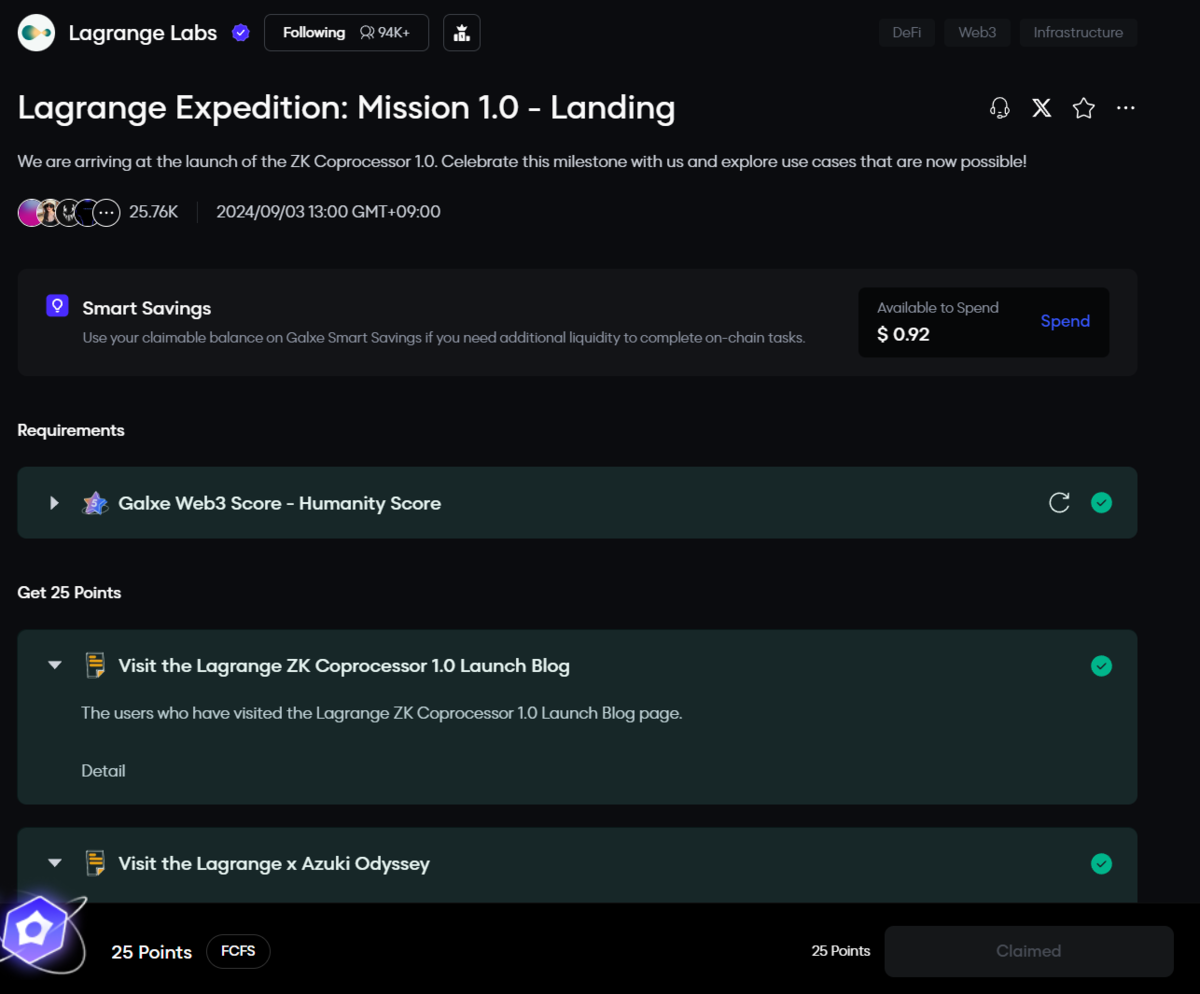Click the campaign title Lagrange Expedition: Mission 1.0 - Landing
The height and width of the screenshot is (994, 1200).
pos(347,108)
